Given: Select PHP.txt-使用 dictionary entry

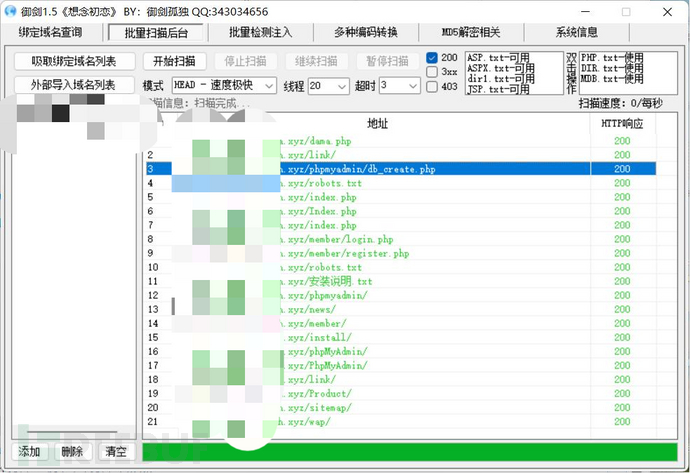Looking at the screenshot, I should (x=612, y=58).
